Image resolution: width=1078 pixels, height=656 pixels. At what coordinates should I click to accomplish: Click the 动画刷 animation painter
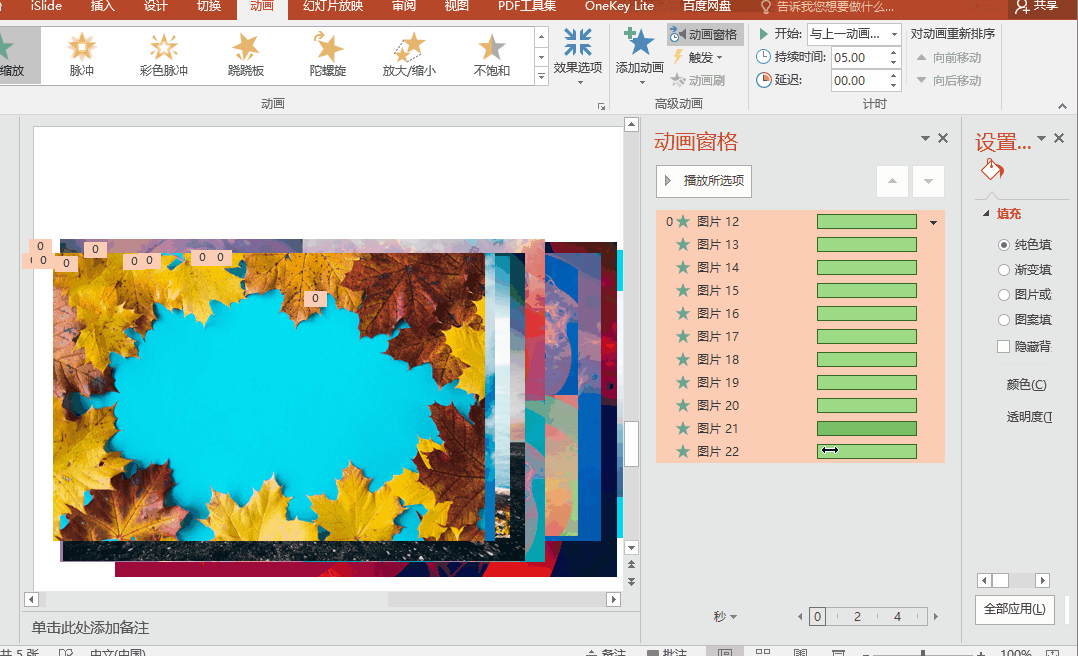coord(698,80)
